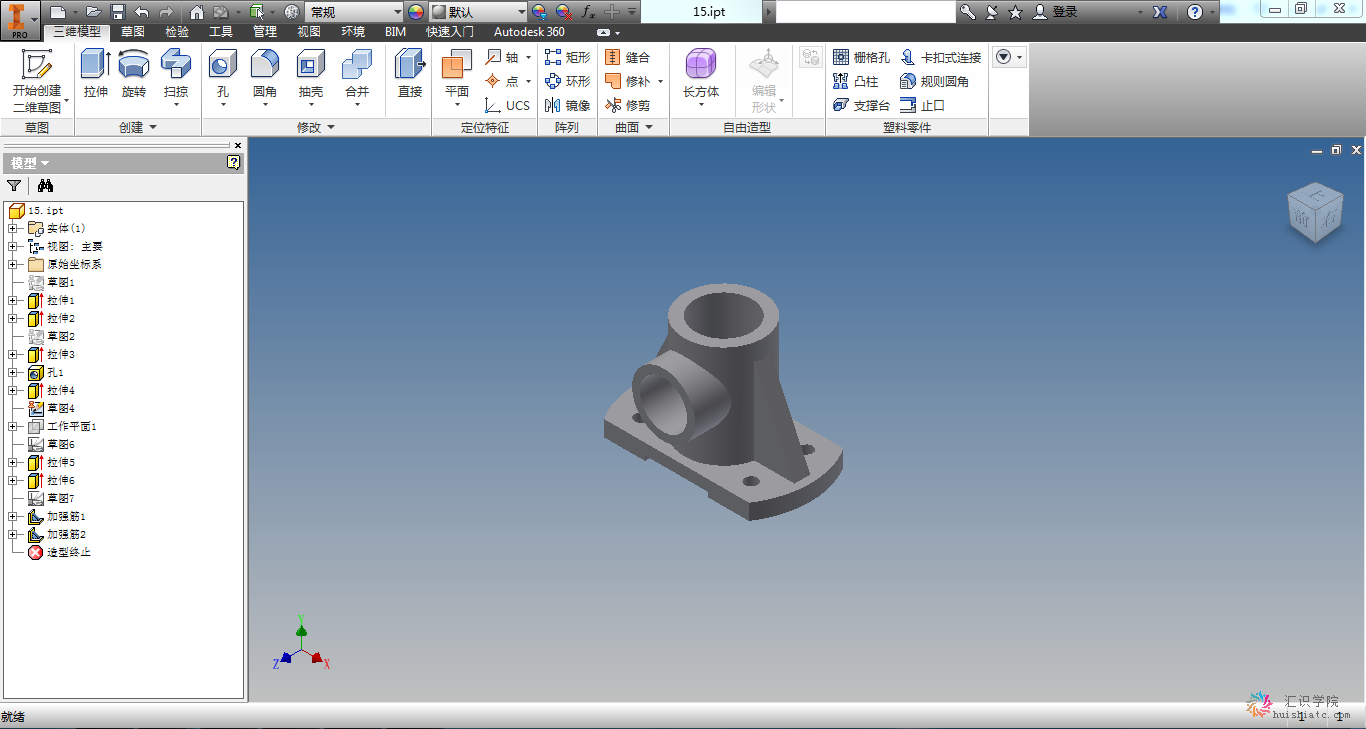Viewport: 1366px width, 729px height.
Task: Click the Open file folder icon
Action: 92,12
